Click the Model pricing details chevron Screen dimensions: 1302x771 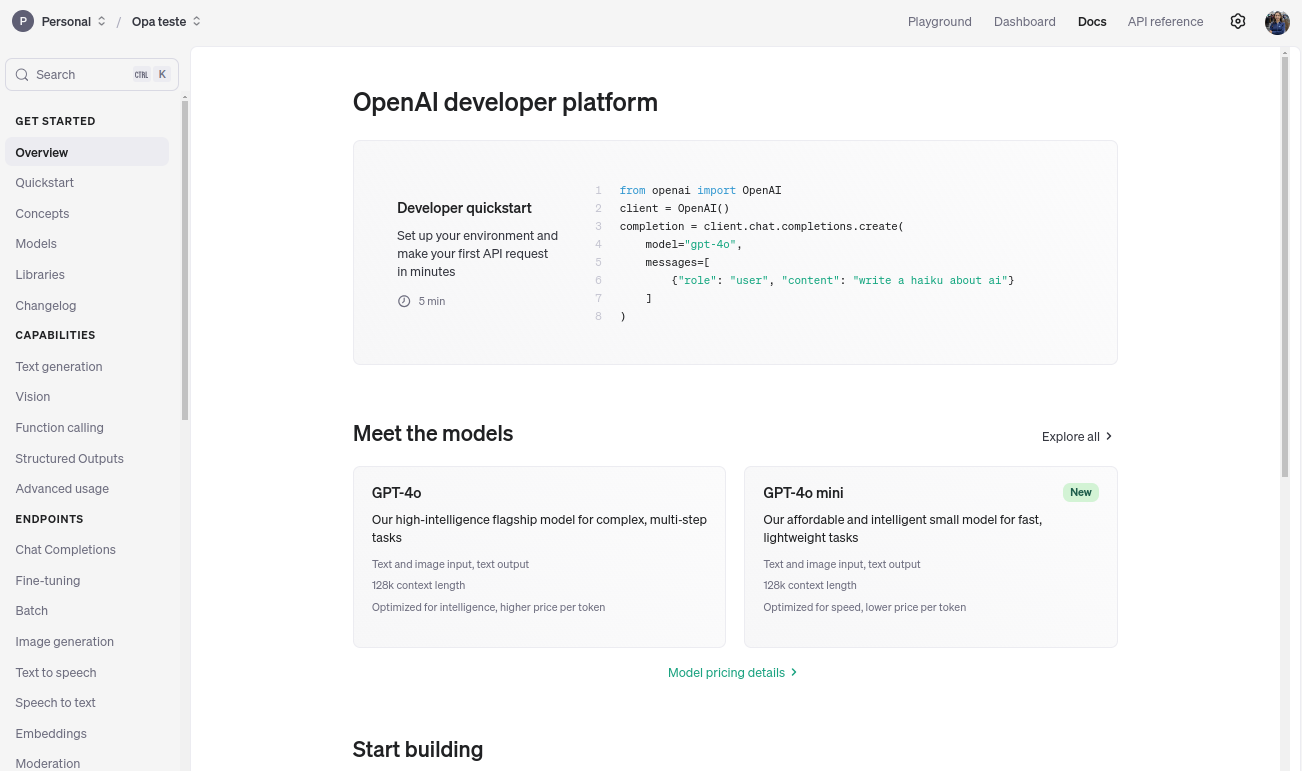794,672
